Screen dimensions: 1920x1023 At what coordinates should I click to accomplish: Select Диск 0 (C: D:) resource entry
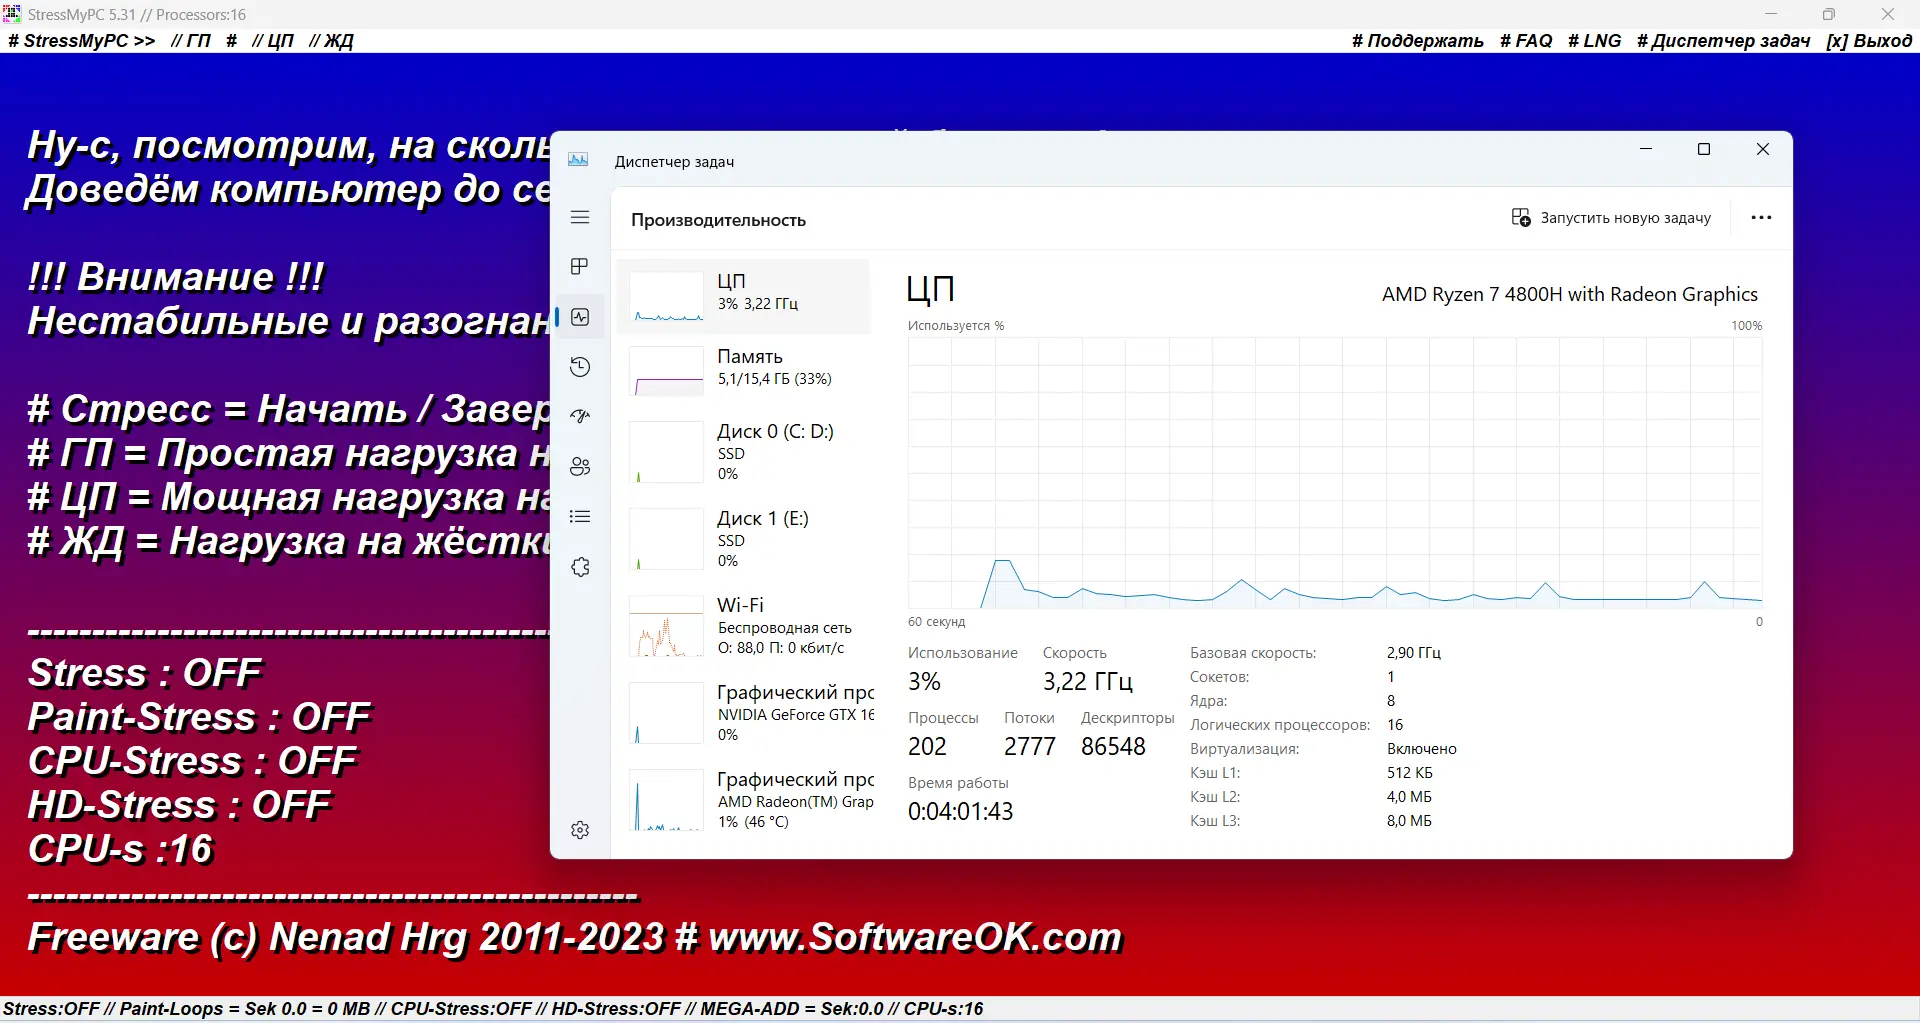pyautogui.click(x=744, y=452)
